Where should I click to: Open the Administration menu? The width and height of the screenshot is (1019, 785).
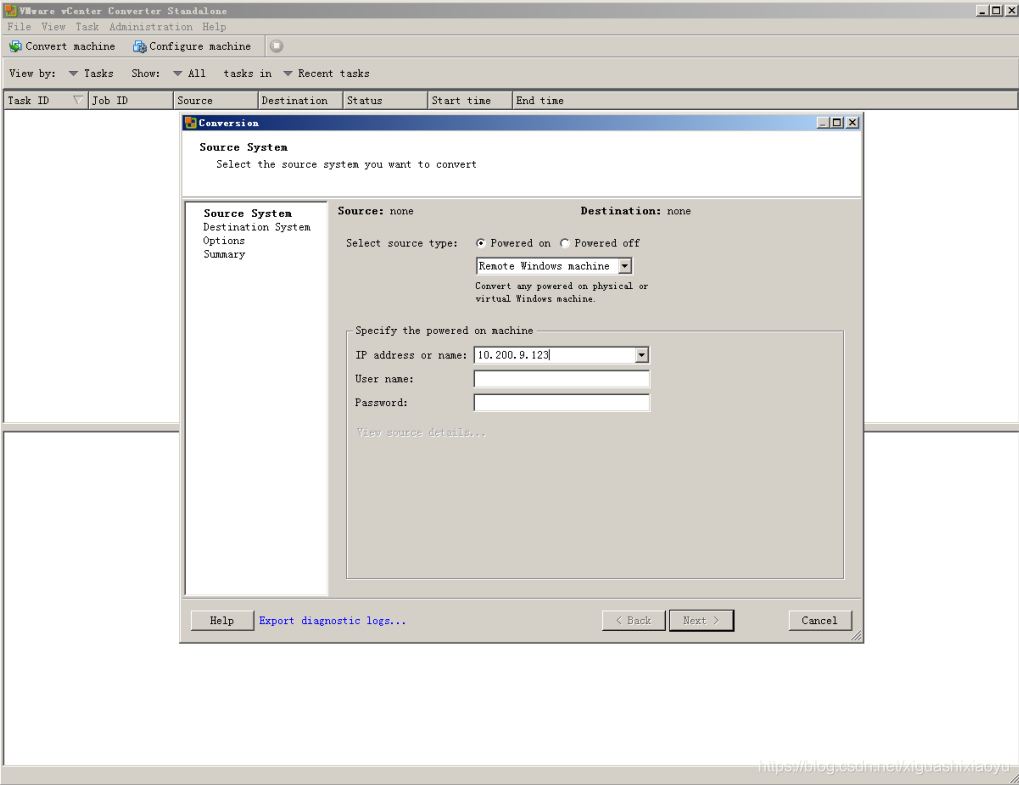coord(151,27)
